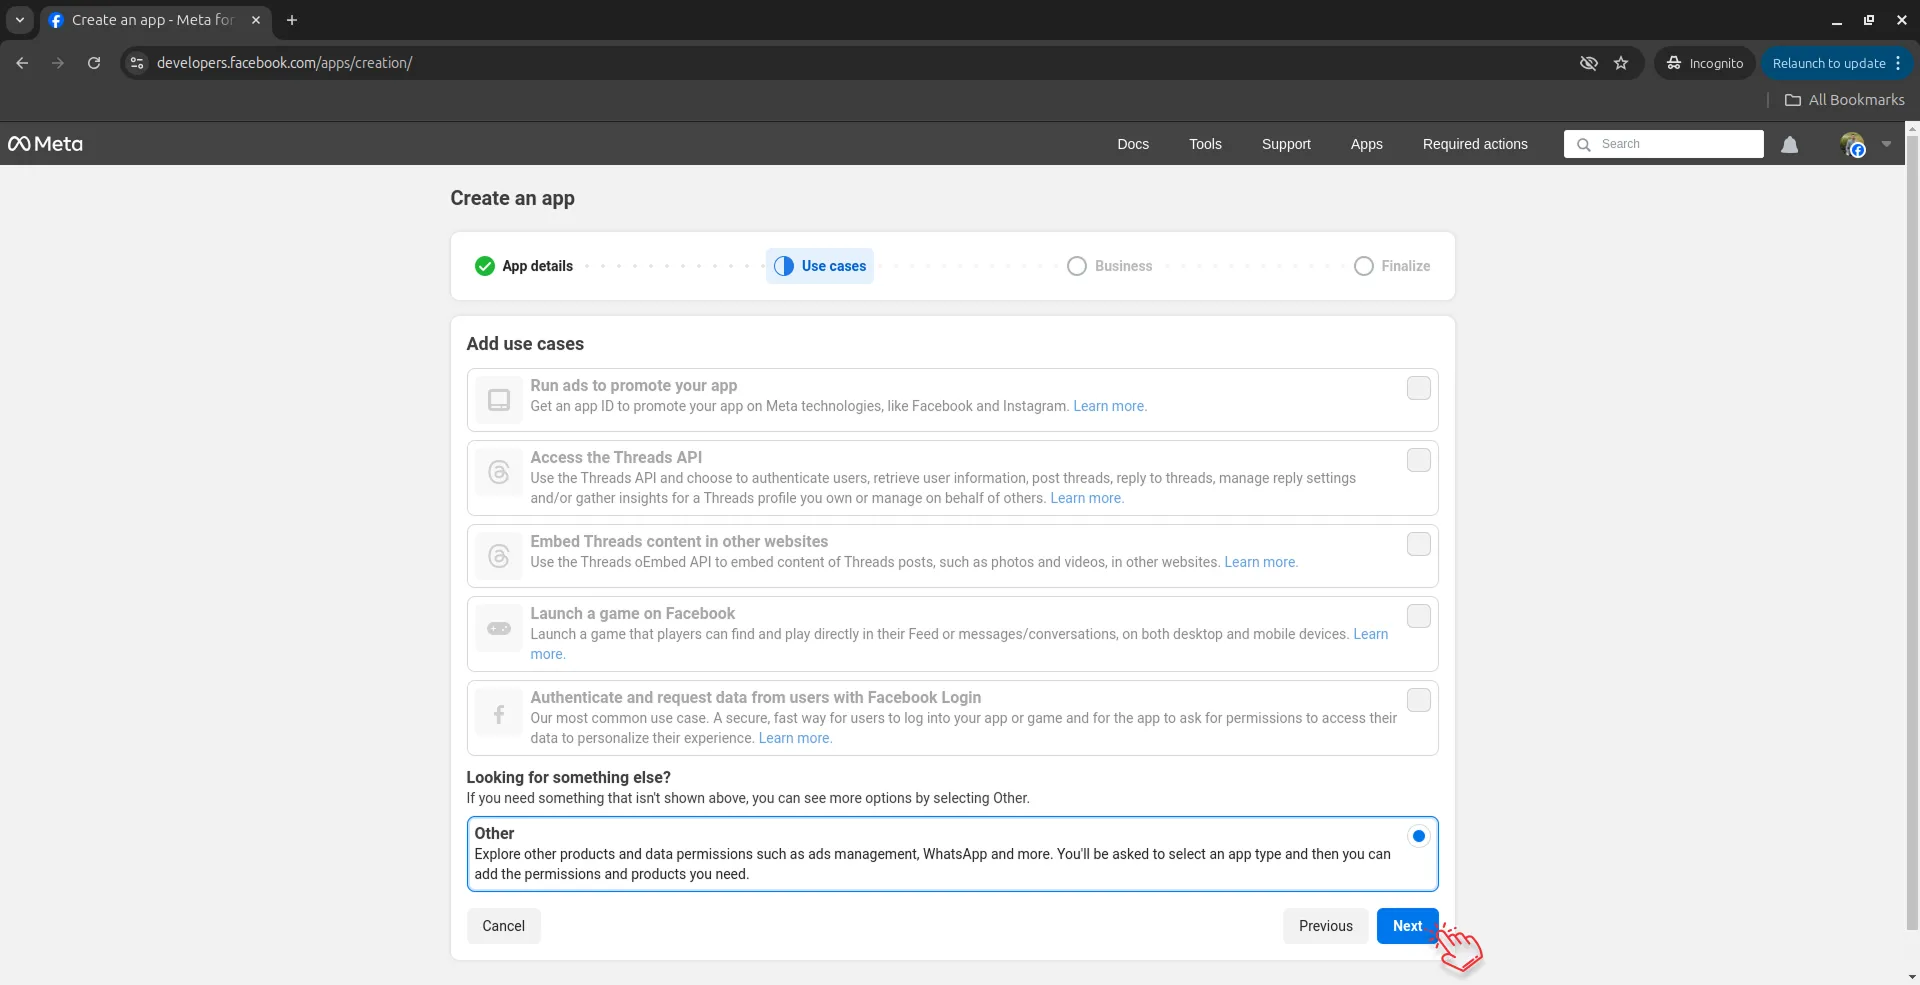The height and width of the screenshot is (985, 1920).
Task: Open the Required actions menu item
Action: coord(1475,143)
